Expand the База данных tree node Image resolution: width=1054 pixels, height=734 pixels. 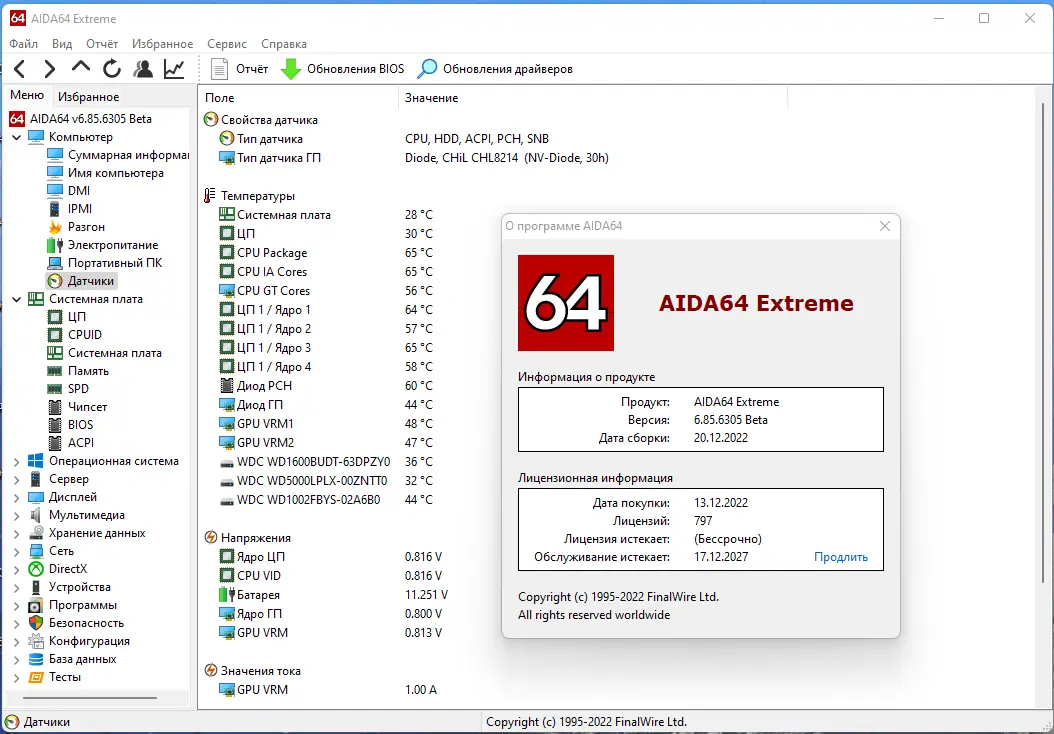coord(17,659)
